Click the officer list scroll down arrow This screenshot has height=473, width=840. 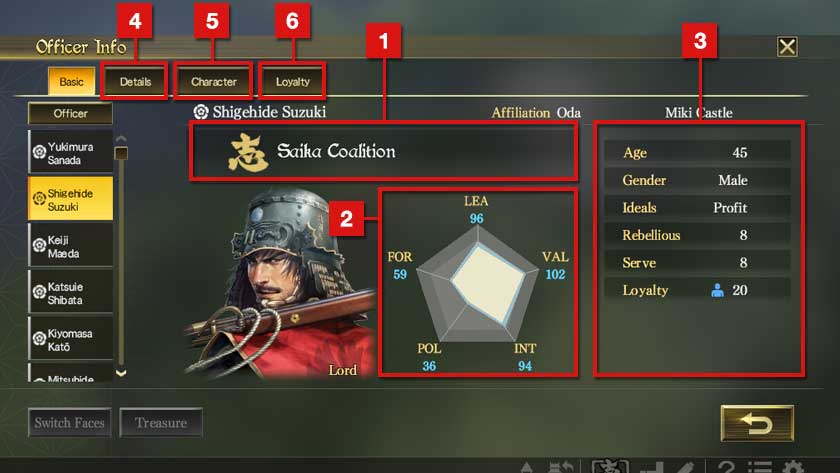[x=122, y=373]
